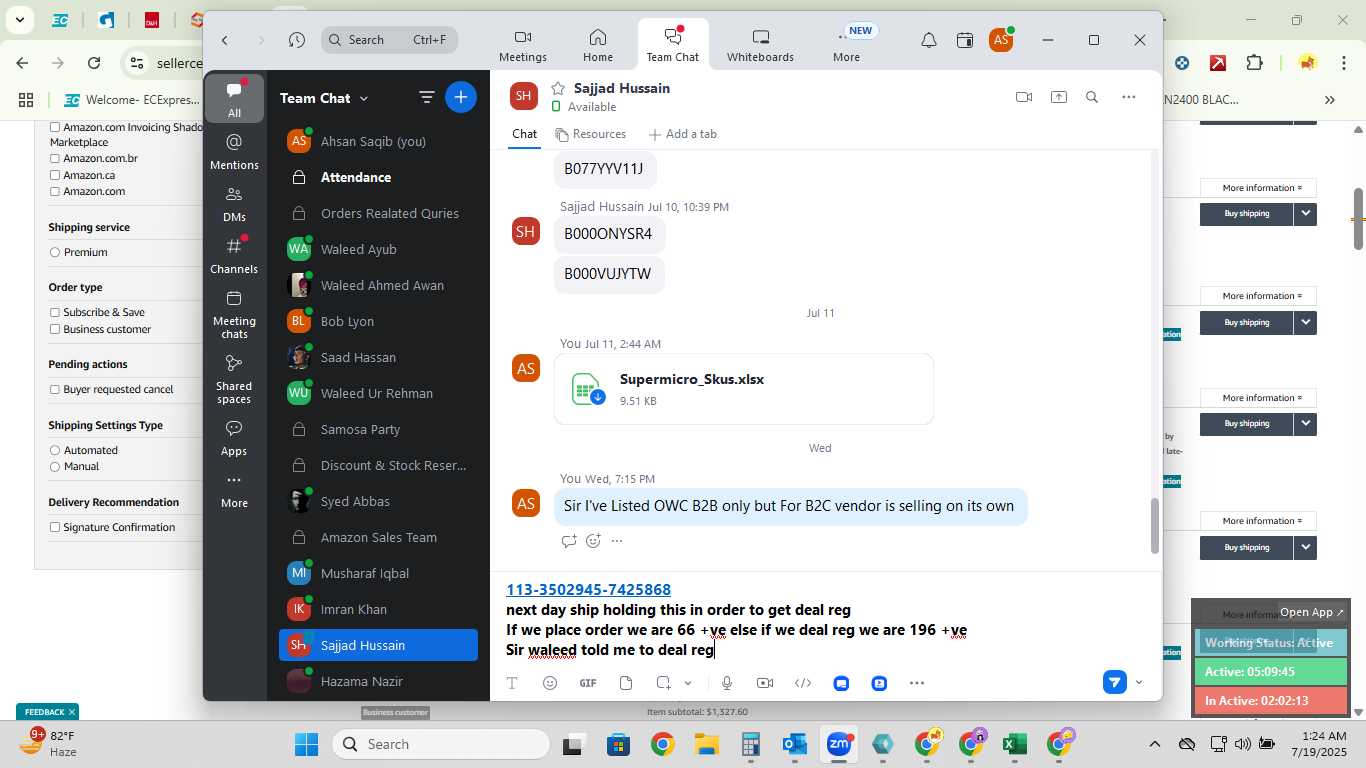Screen dimensions: 1366x768
Task: Open Outlook from the taskbar
Action: (795, 744)
